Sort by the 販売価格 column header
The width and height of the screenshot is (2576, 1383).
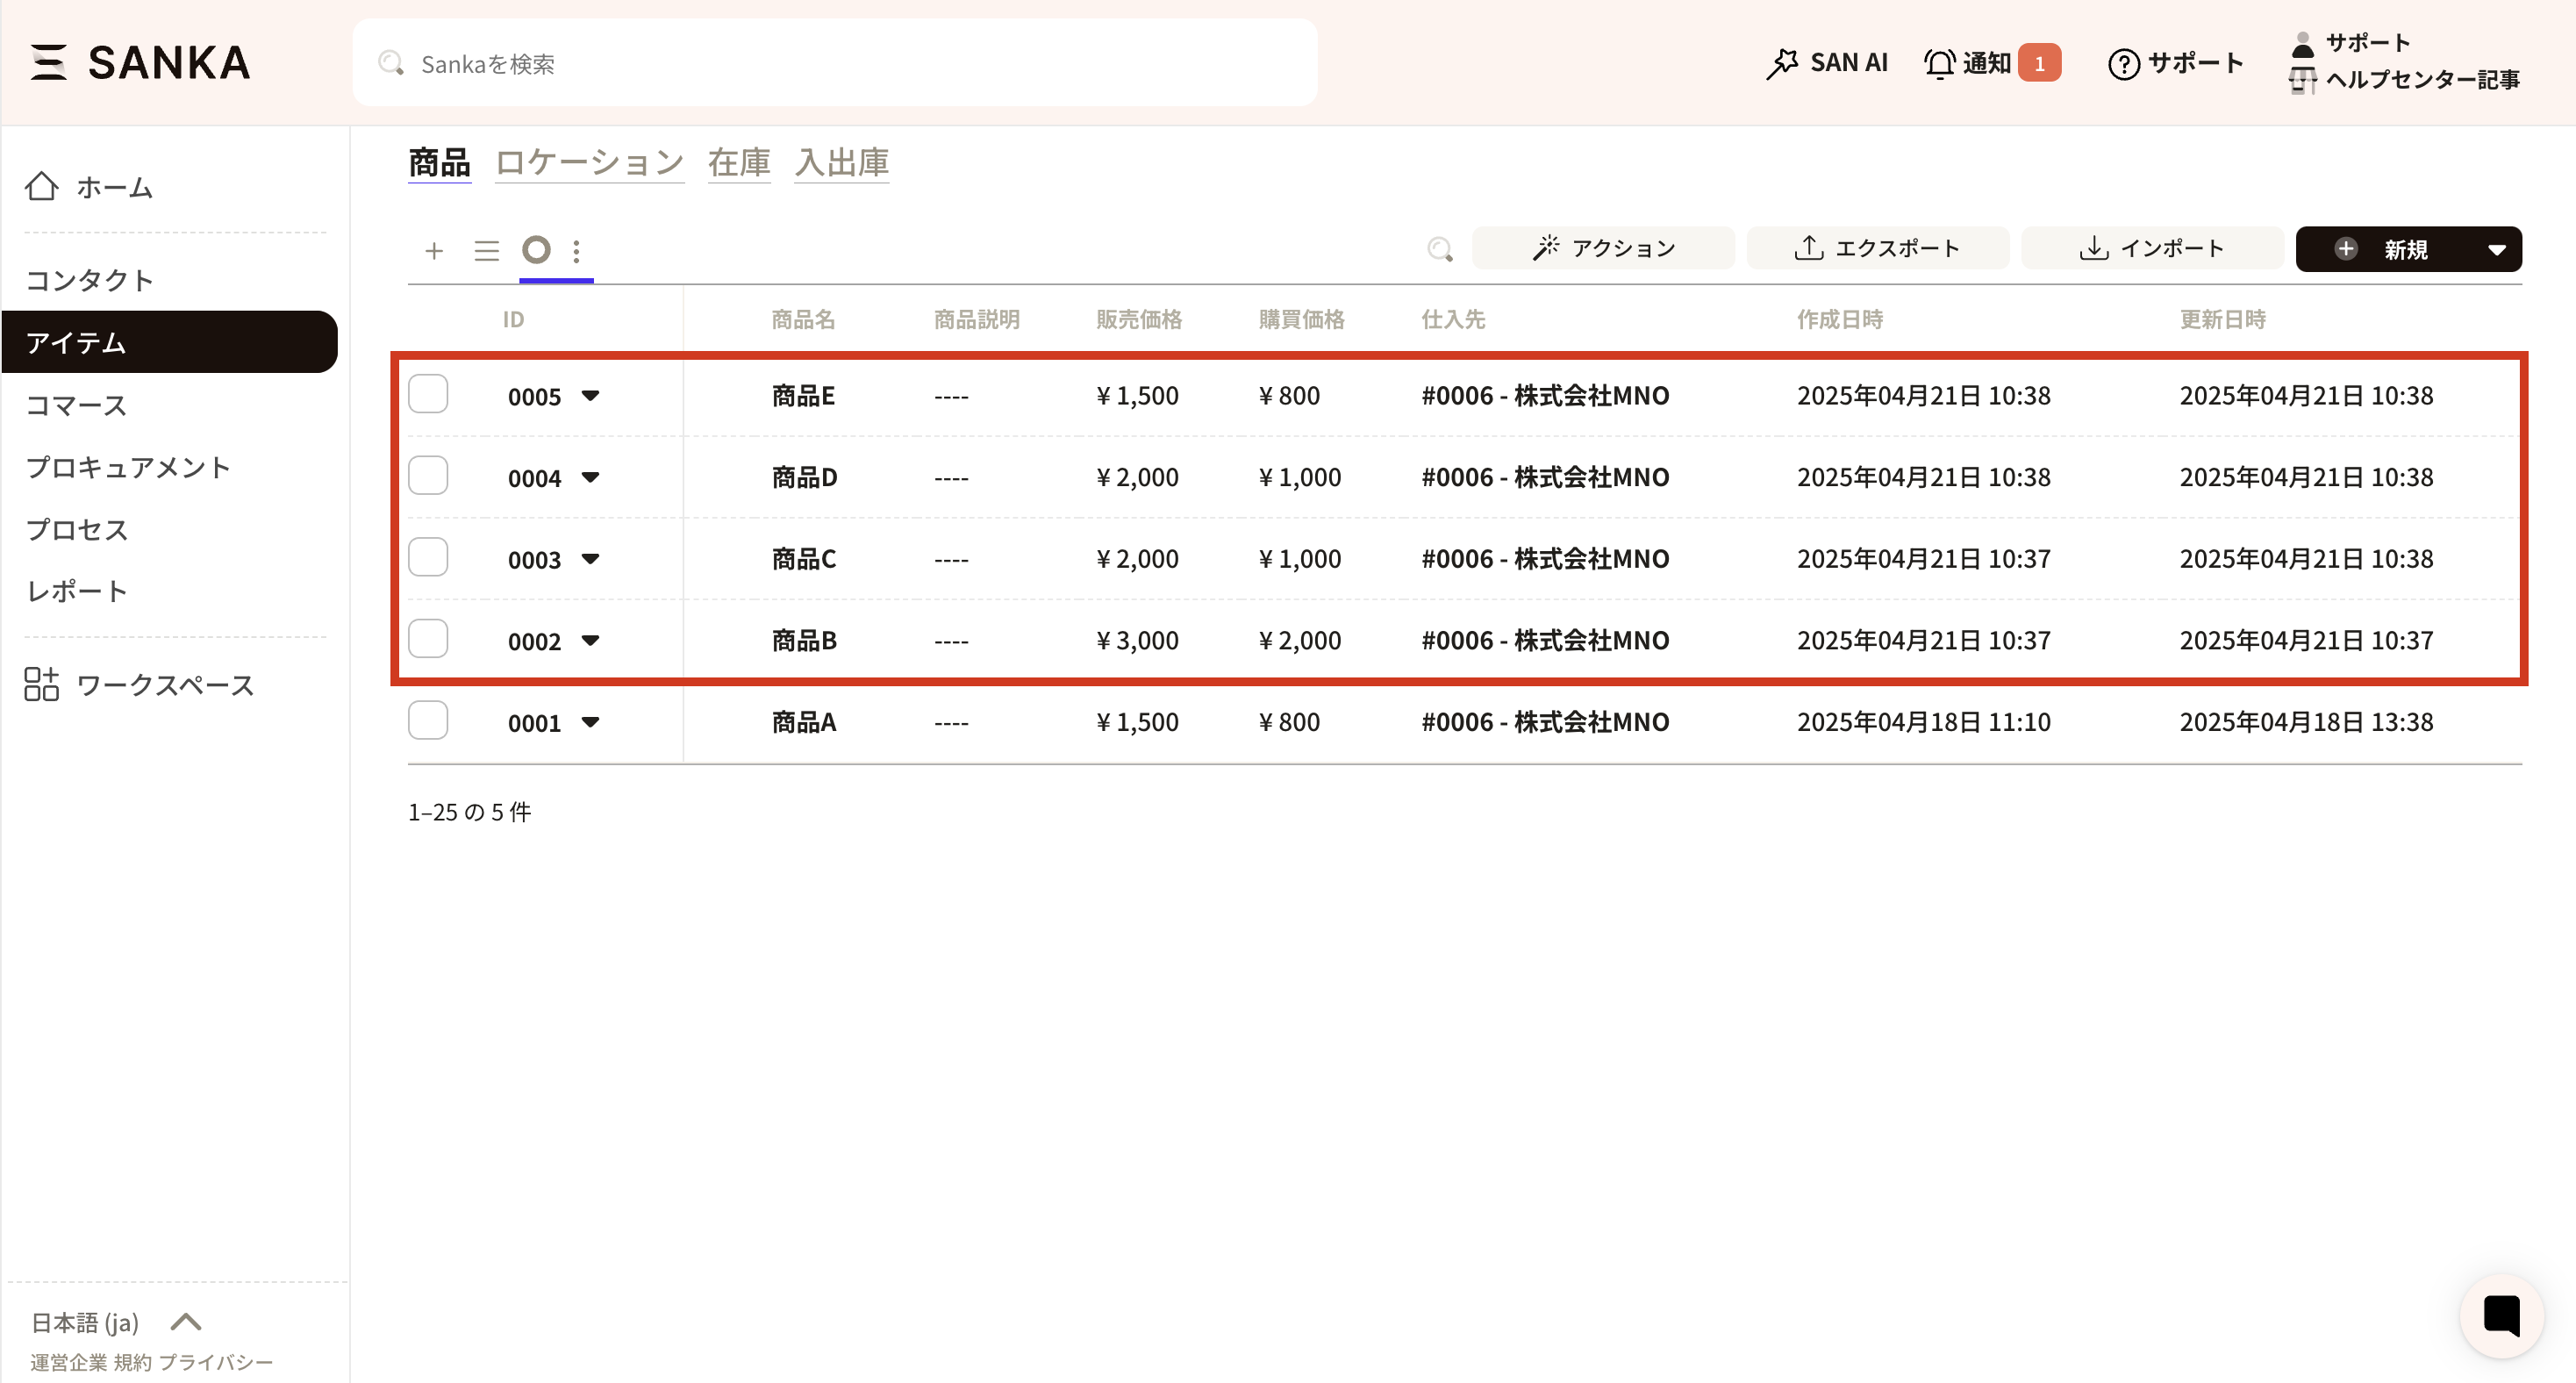pos(1138,319)
